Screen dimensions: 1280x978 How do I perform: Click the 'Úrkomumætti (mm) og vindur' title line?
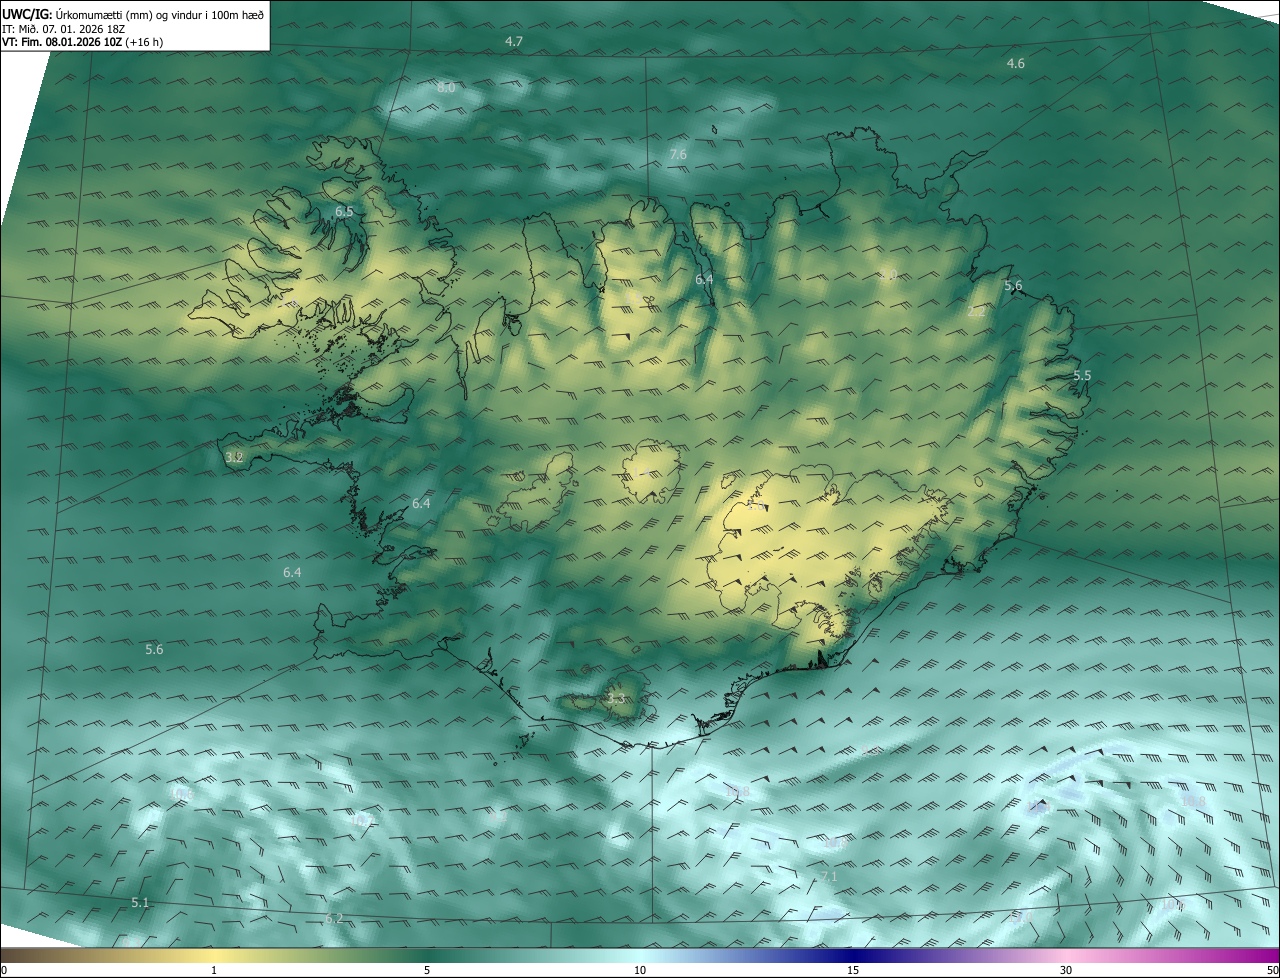click(133, 13)
